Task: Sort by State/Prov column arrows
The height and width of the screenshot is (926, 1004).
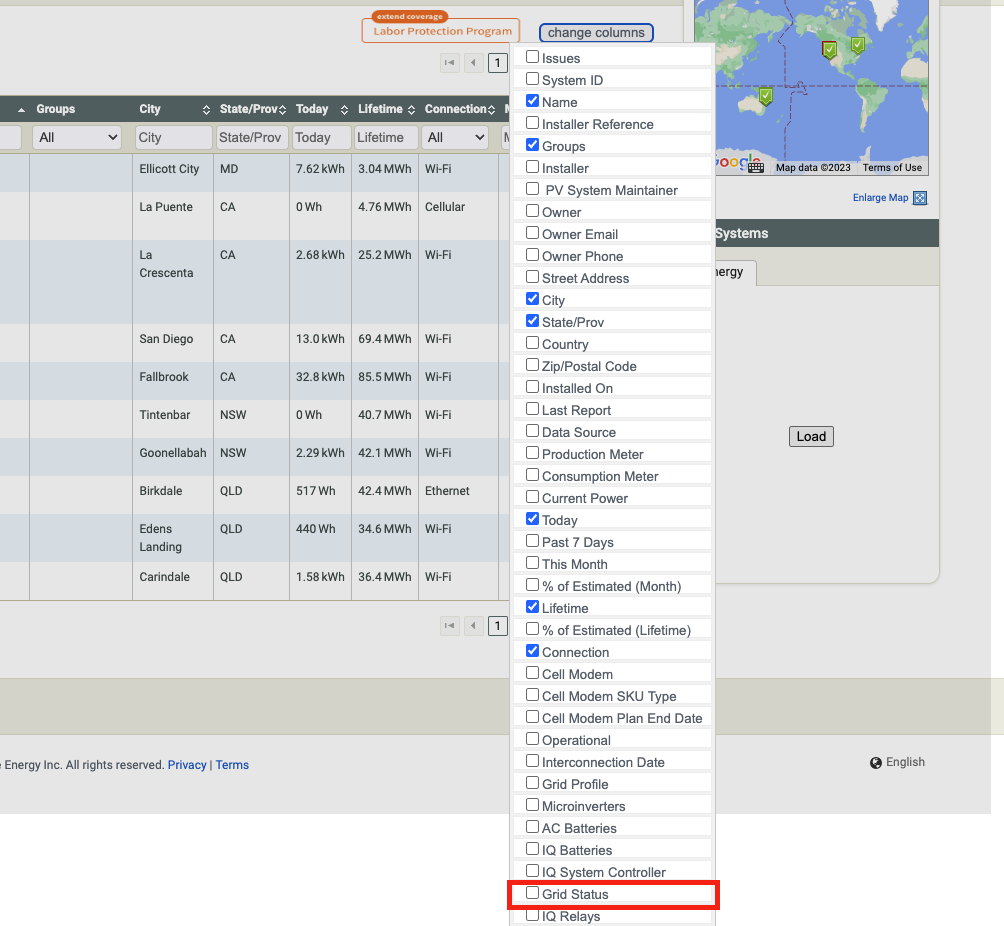Action: [x=282, y=110]
